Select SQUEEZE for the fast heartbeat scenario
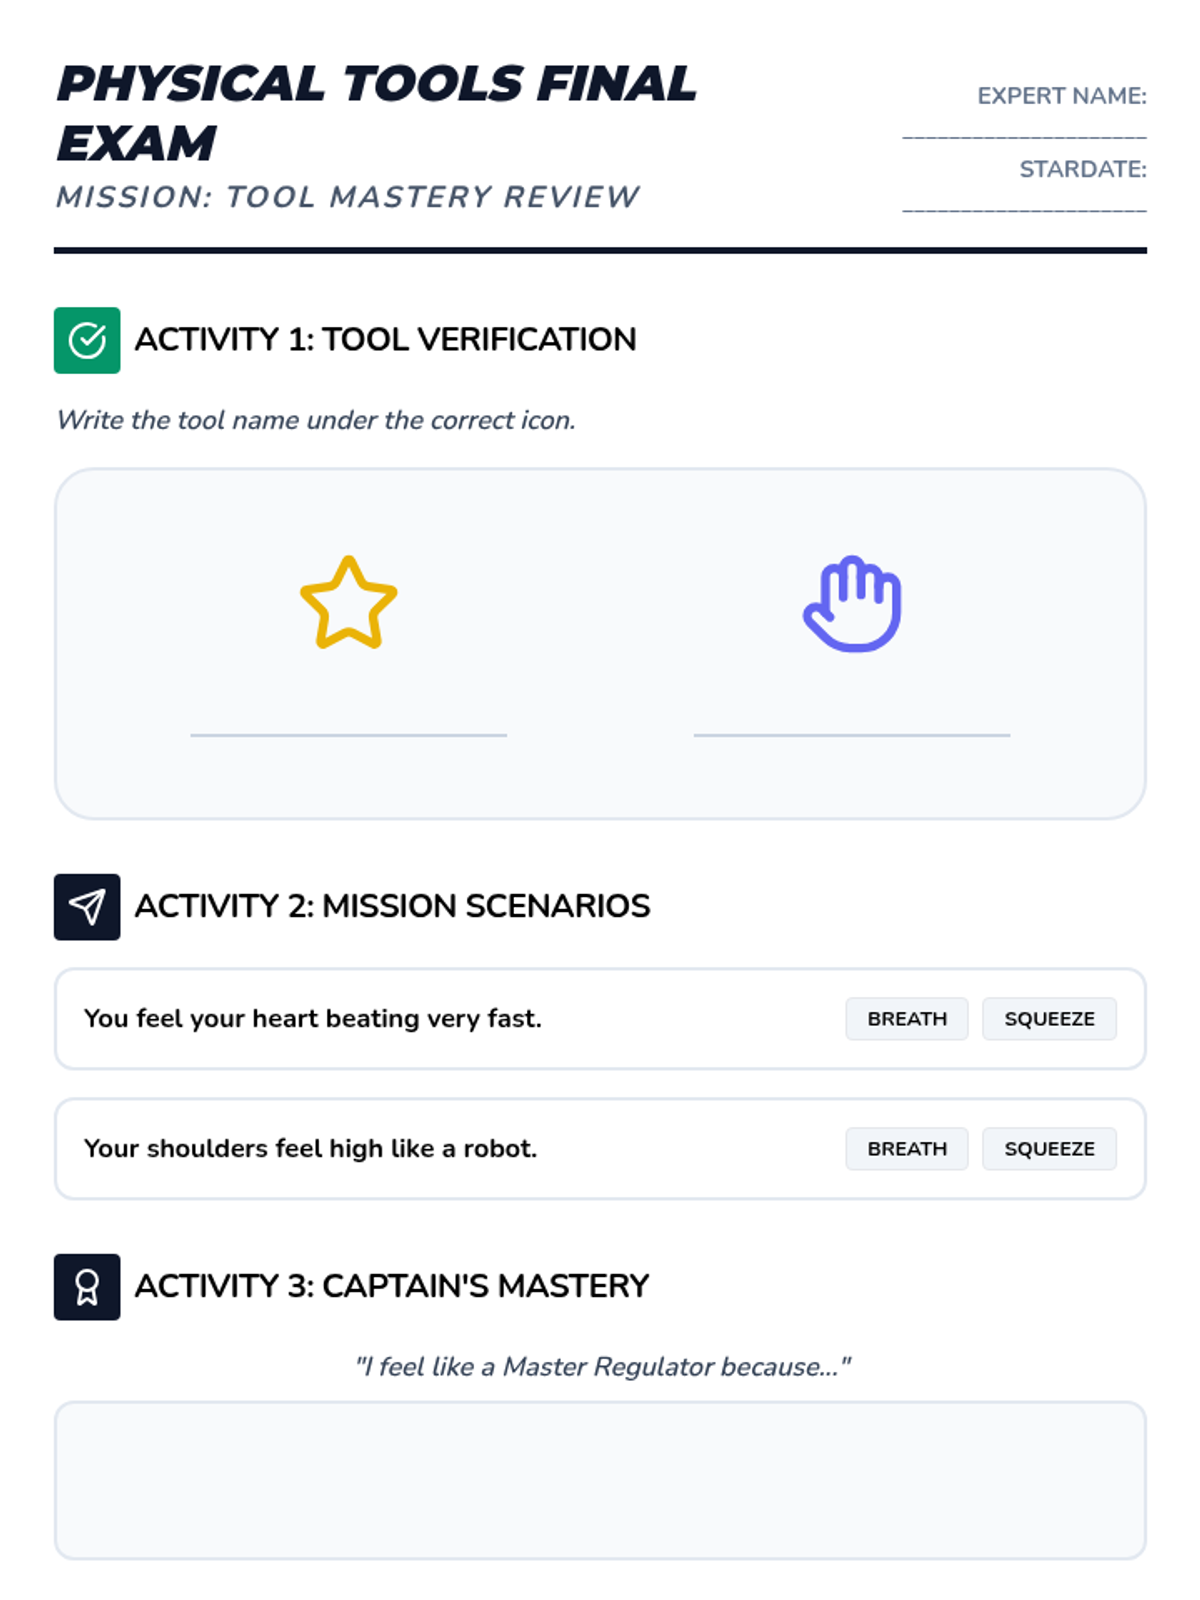Viewport: 1200px width, 1600px height. (x=1049, y=1019)
